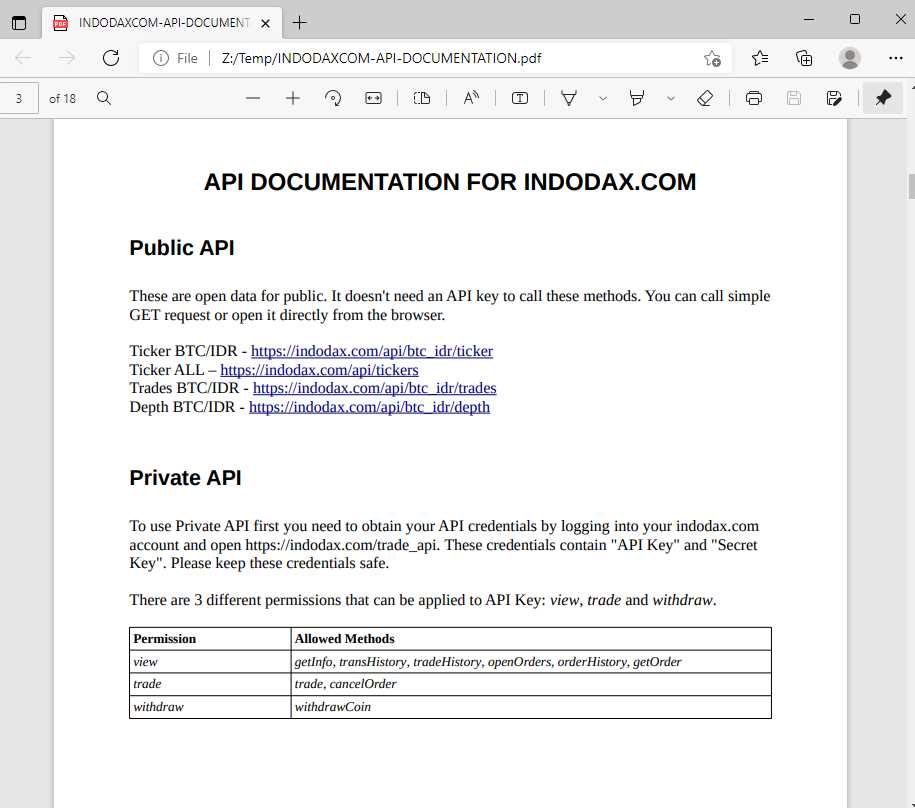Open the btc_idr/ticker API link
915x808 pixels.
point(372,351)
